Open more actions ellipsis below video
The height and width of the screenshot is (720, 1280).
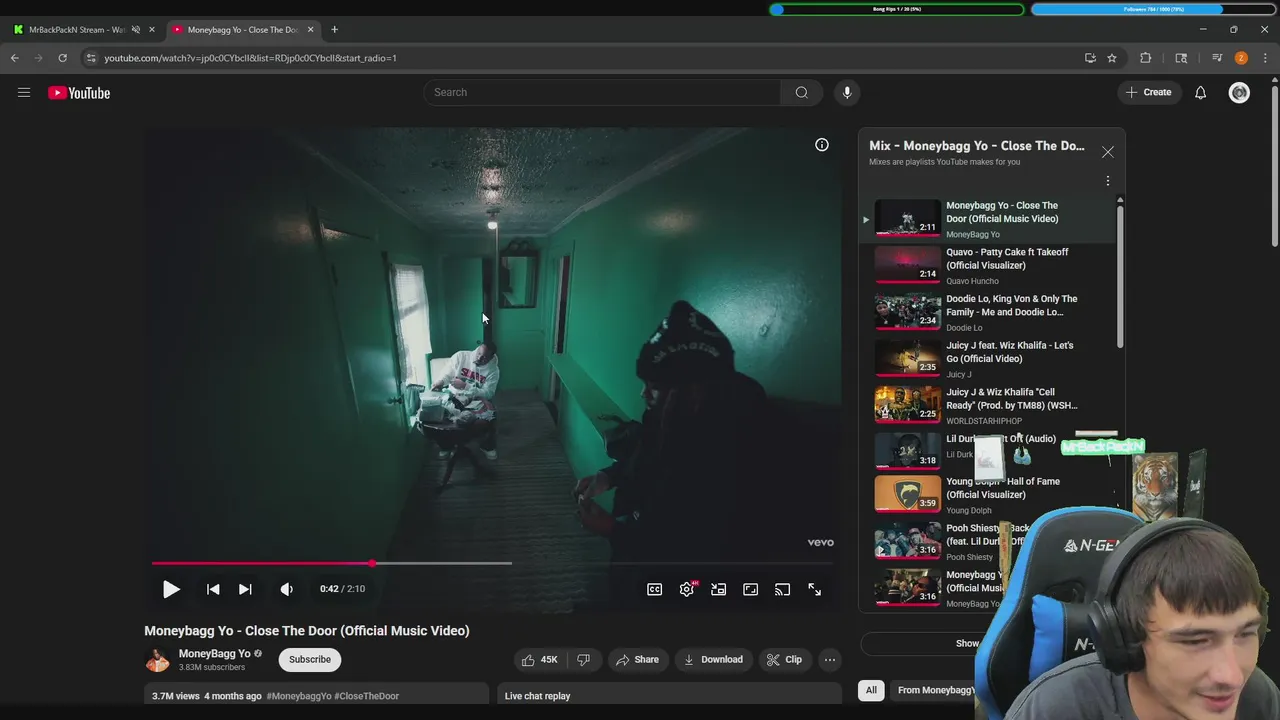[829, 660]
